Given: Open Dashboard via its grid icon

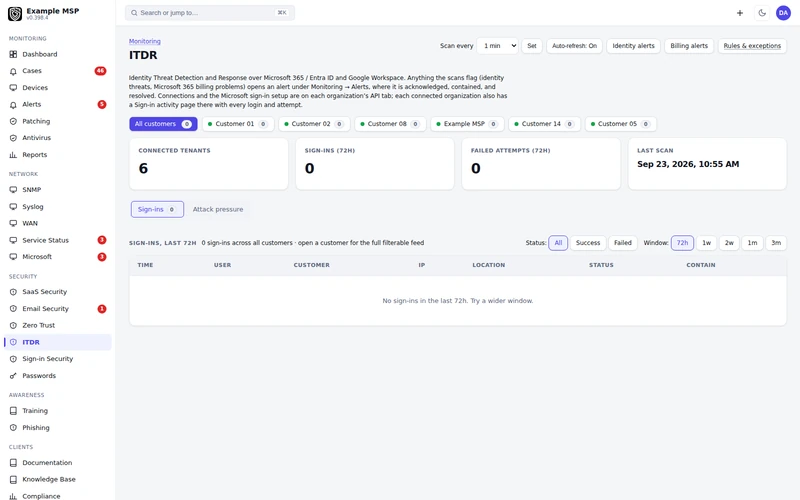Looking at the screenshot, I should (13, 54).
